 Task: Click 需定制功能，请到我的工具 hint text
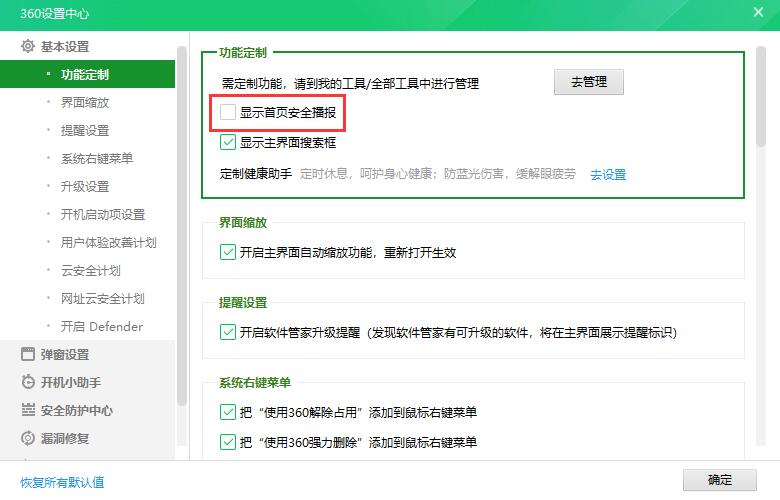click(x=350, y=83)
